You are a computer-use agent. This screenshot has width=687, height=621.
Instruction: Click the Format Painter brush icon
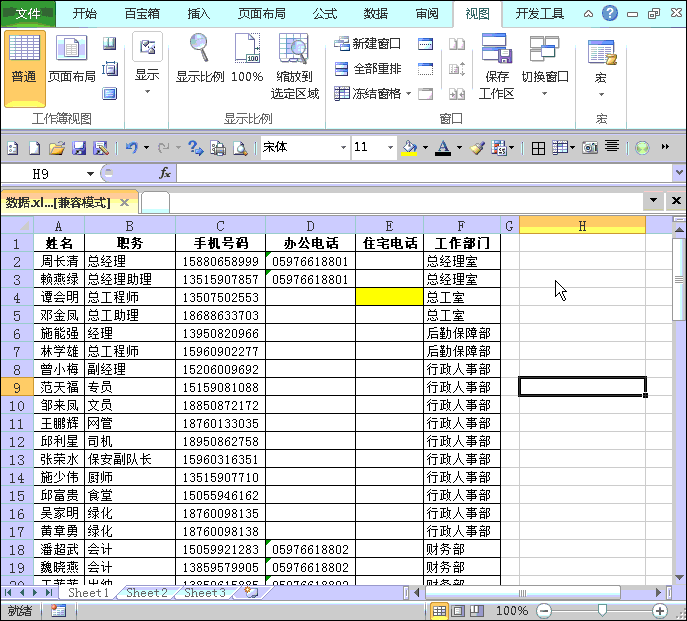[477, 148]
